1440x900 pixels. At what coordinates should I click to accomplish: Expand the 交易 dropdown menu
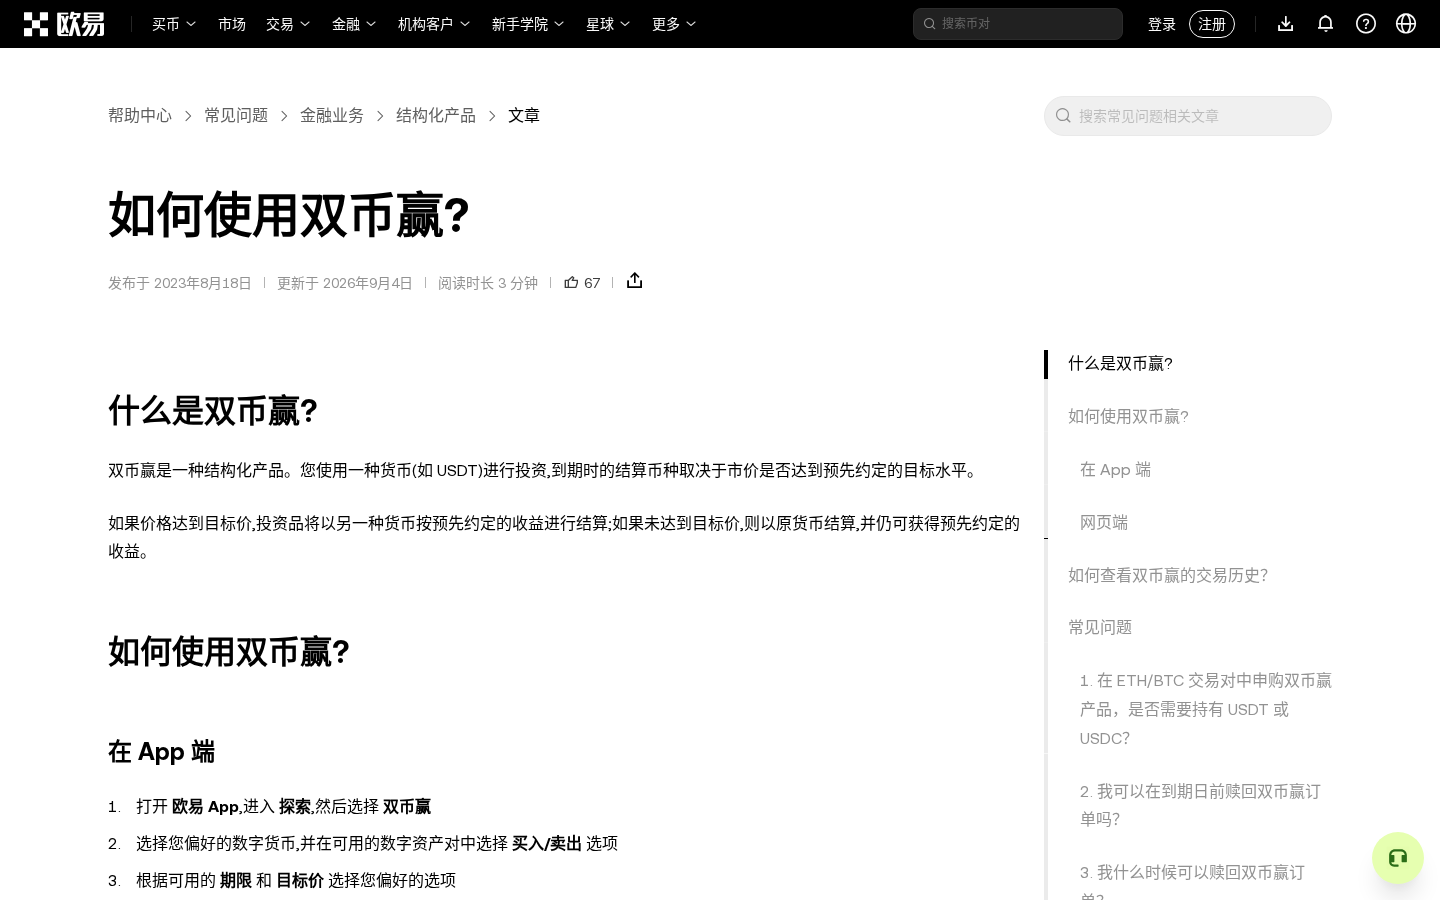(288, 24)
